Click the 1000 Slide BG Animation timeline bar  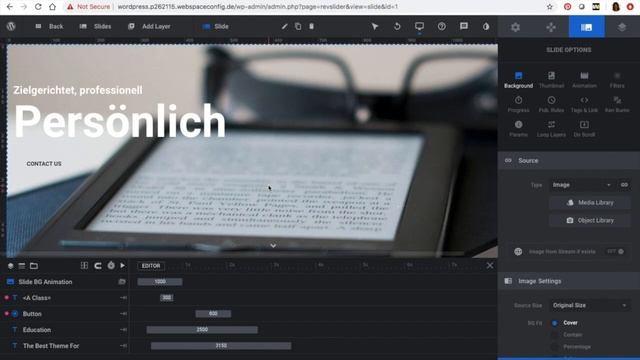click(x=160, y=282)
